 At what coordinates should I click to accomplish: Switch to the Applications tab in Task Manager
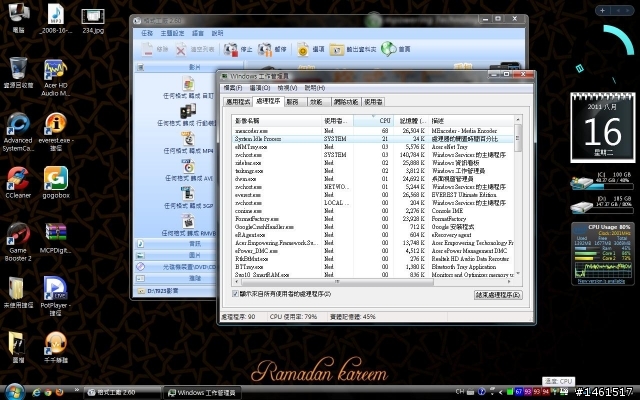pyautogui.click(x=238, y=102)
